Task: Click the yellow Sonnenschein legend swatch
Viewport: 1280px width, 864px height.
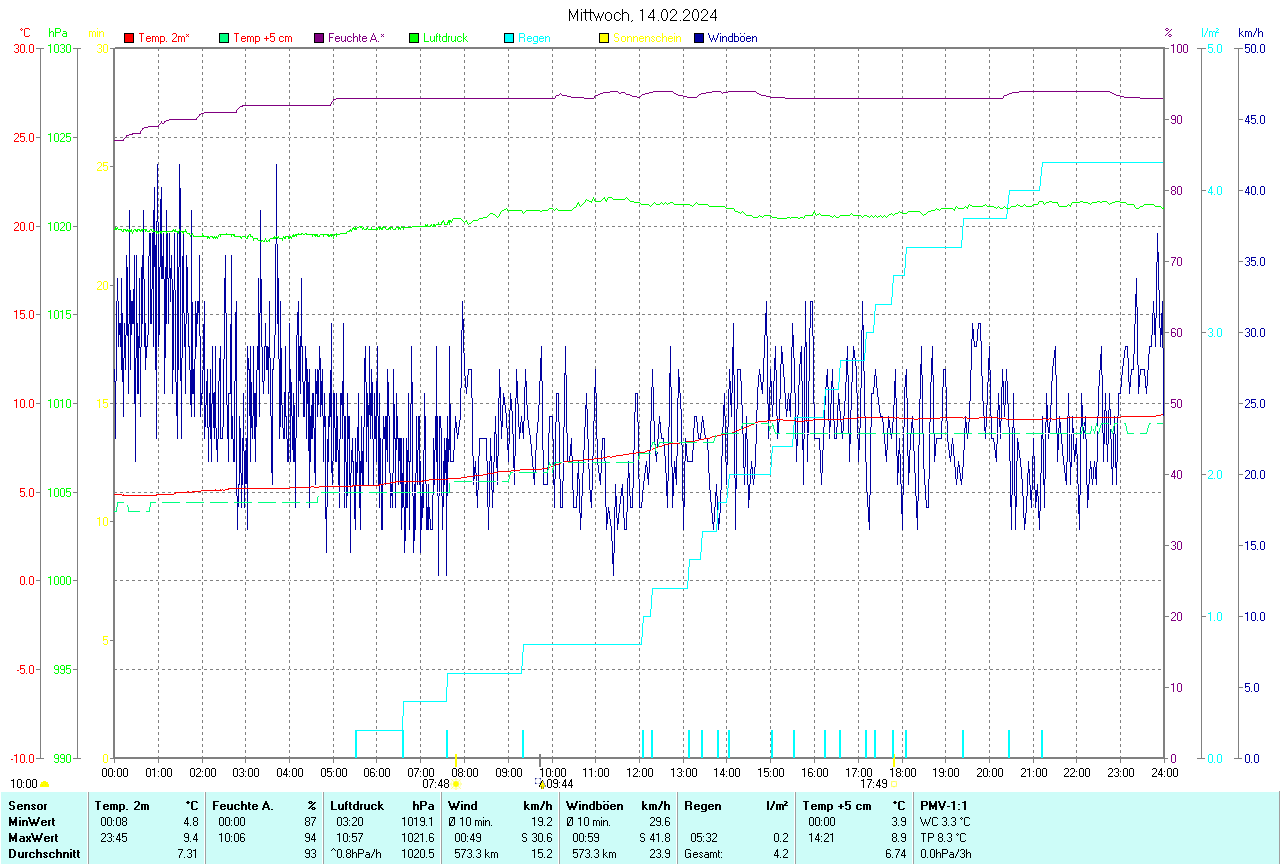Action: pyautogui.click(x=603, y=38)
